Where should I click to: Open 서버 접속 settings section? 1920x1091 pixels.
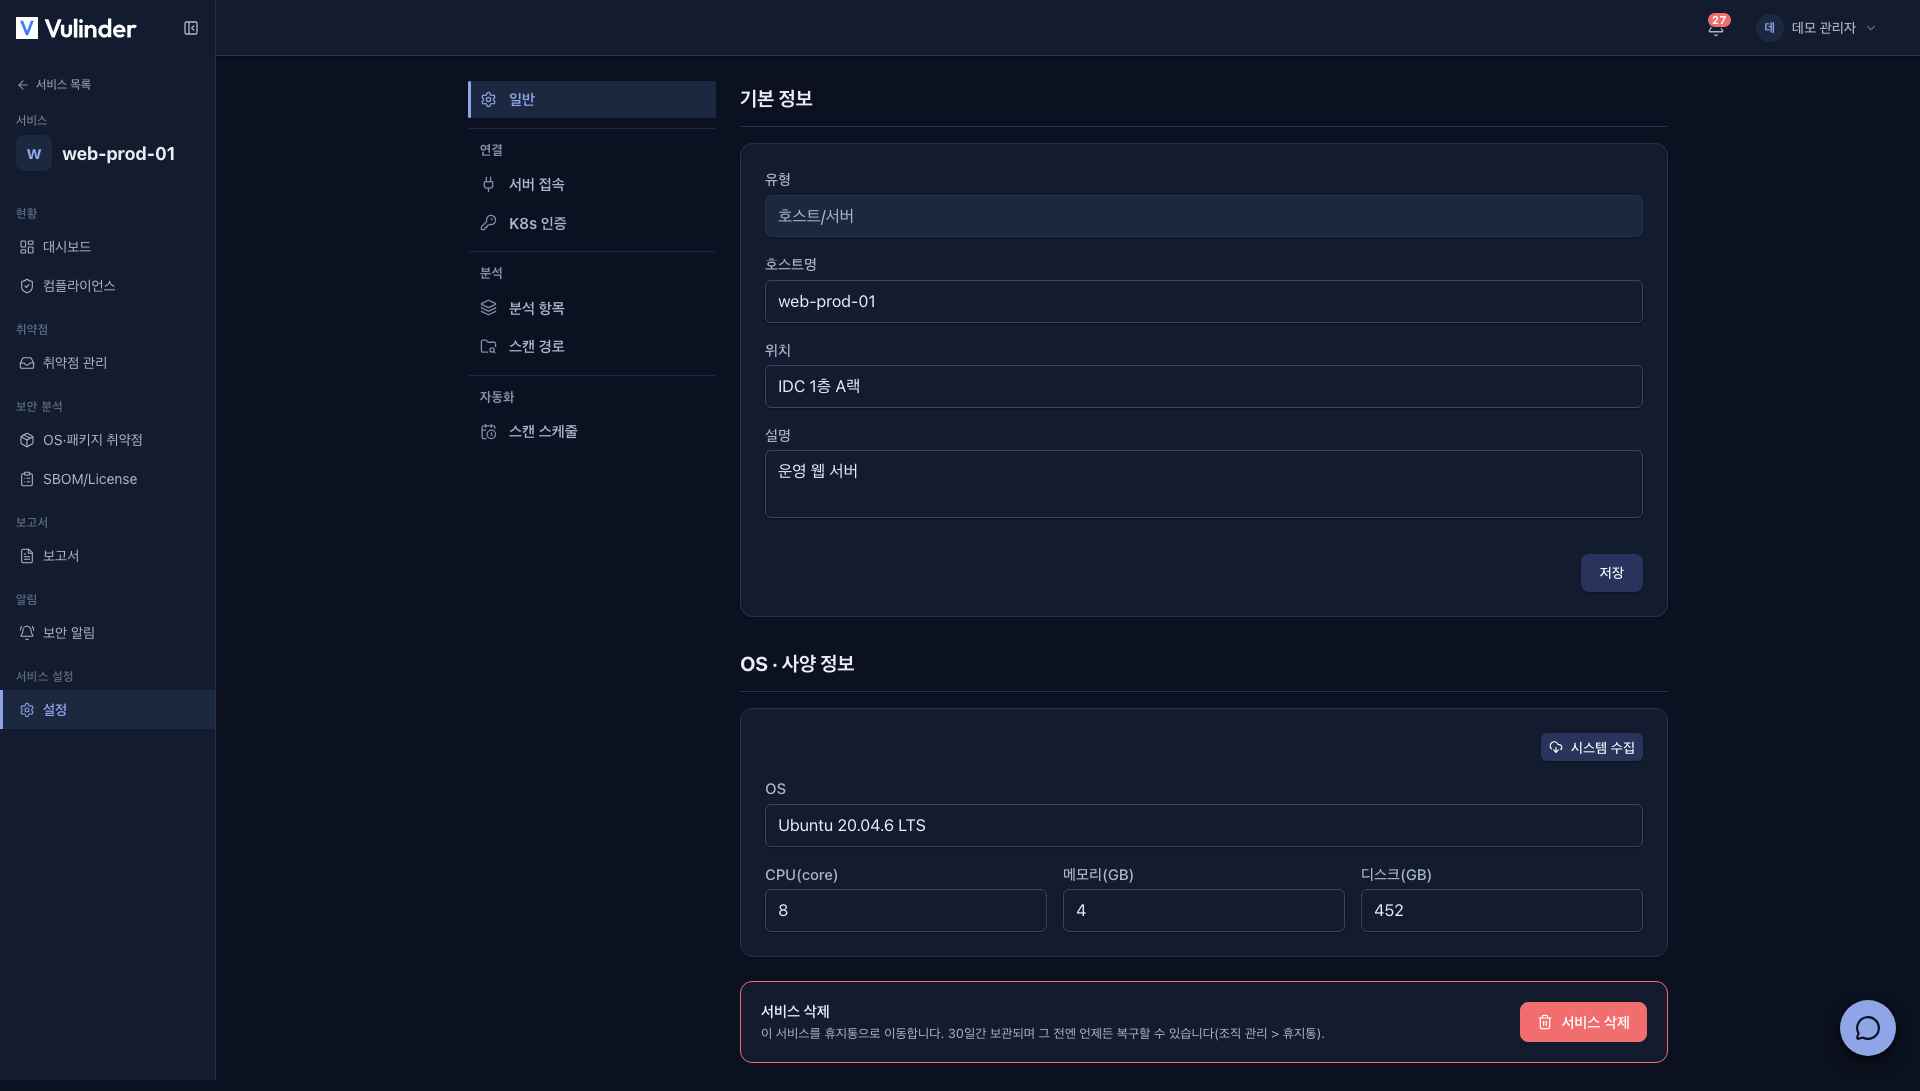(592, 184)
